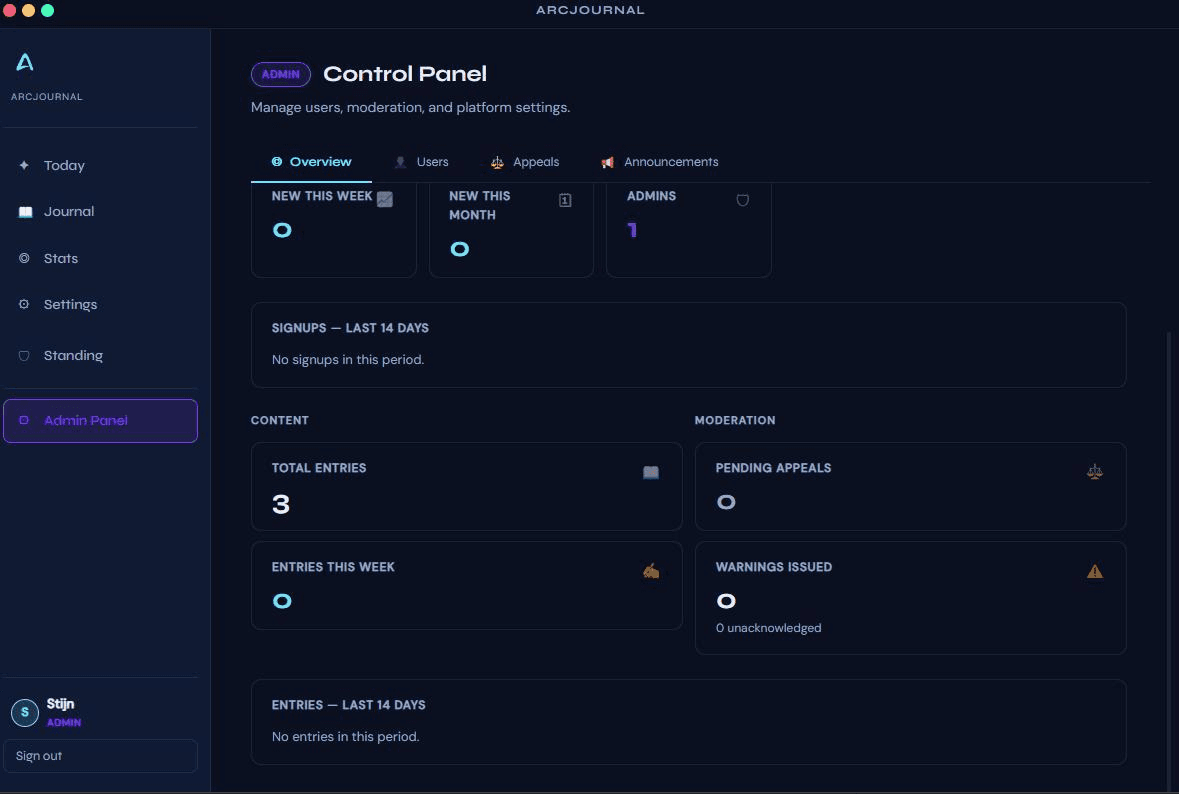Go to the Stats page

point(101,259)
